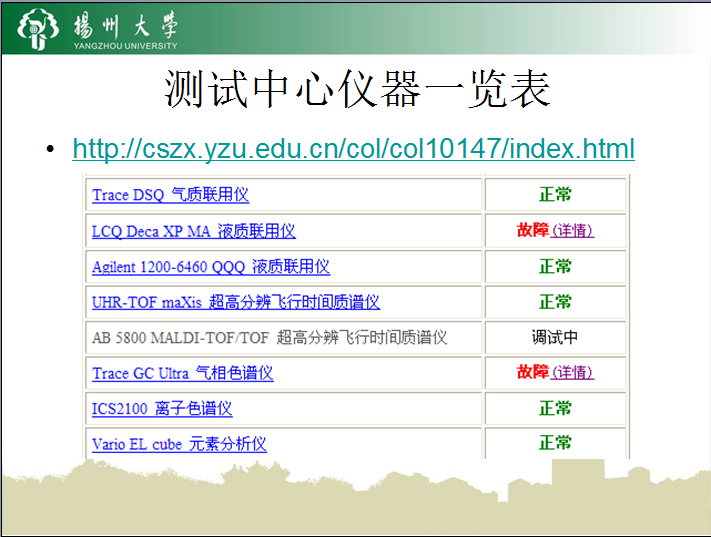
Task: Select AB 5800 MALDI-TOF/TOF row text
Action: [269, 337]
